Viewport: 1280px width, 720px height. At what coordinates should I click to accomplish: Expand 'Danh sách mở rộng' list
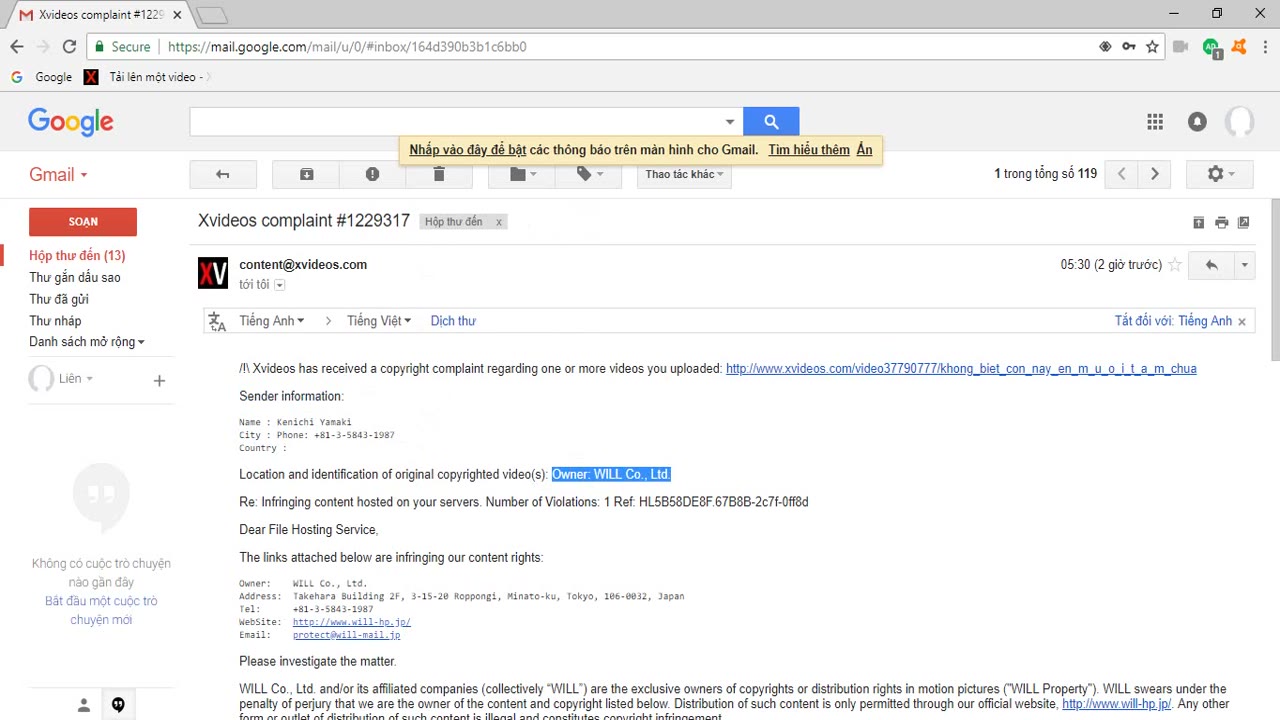[x=87, y=342]
